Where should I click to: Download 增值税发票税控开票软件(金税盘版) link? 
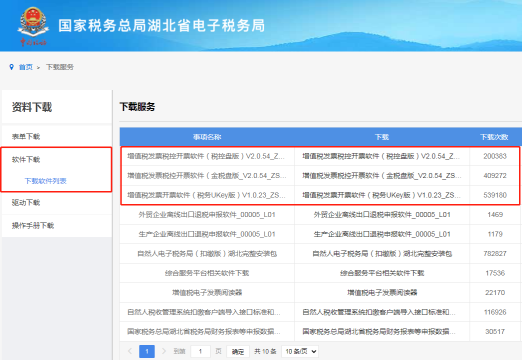tap(382, 175)
